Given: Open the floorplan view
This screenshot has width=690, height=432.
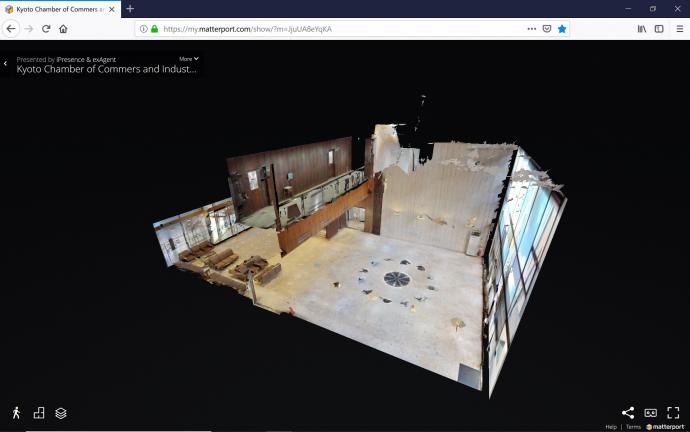Looking at the screenshot, I should click(x=39, y=412).
